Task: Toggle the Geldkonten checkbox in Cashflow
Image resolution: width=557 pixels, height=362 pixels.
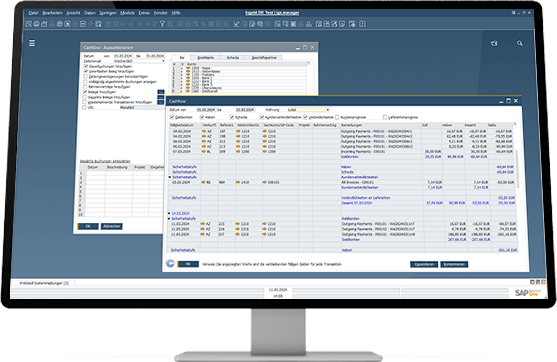Action: [172, 117]
